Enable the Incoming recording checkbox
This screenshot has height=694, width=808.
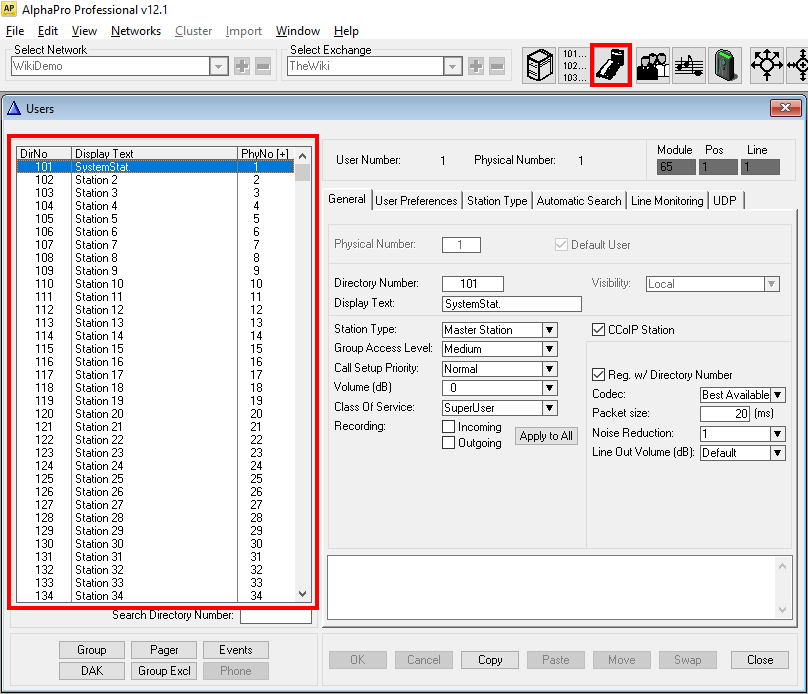click(x=449, y=427)
